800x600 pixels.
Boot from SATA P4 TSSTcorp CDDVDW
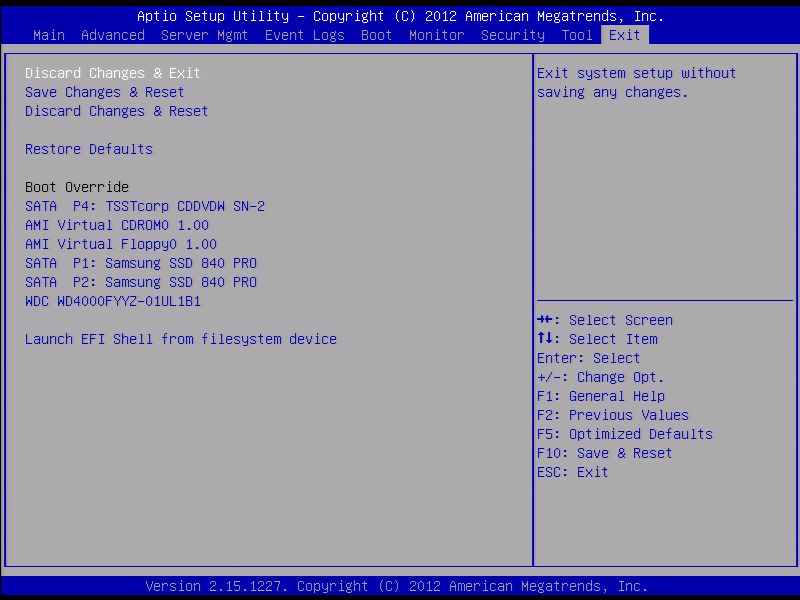(x=145, y=206)
